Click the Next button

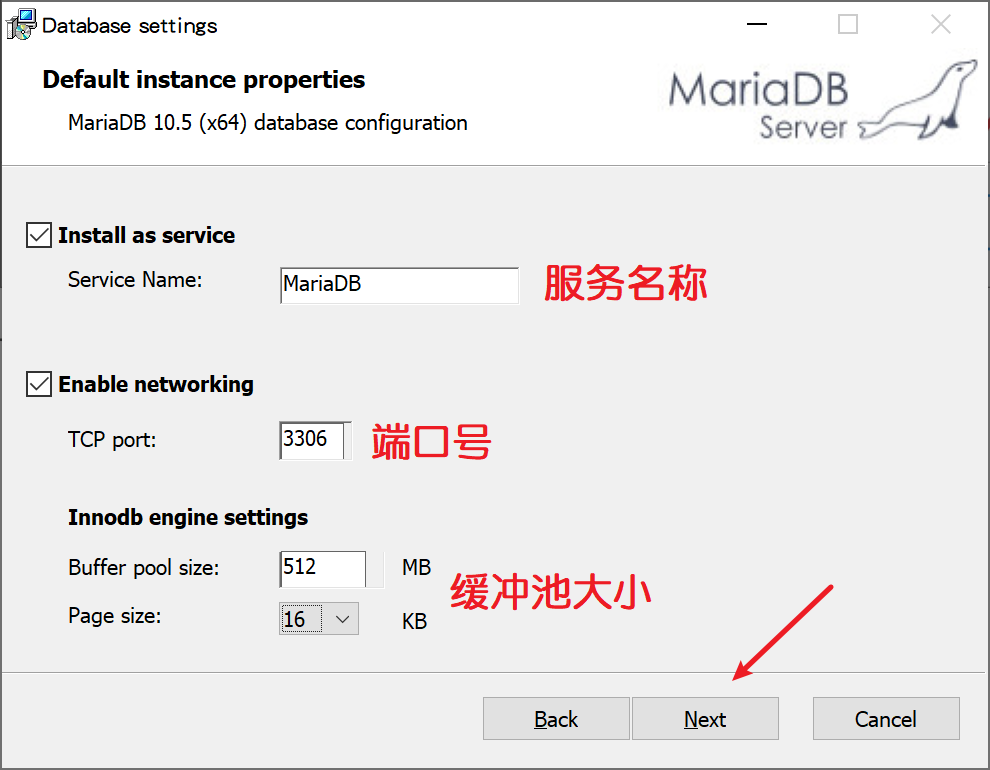[x=705, y=718]
